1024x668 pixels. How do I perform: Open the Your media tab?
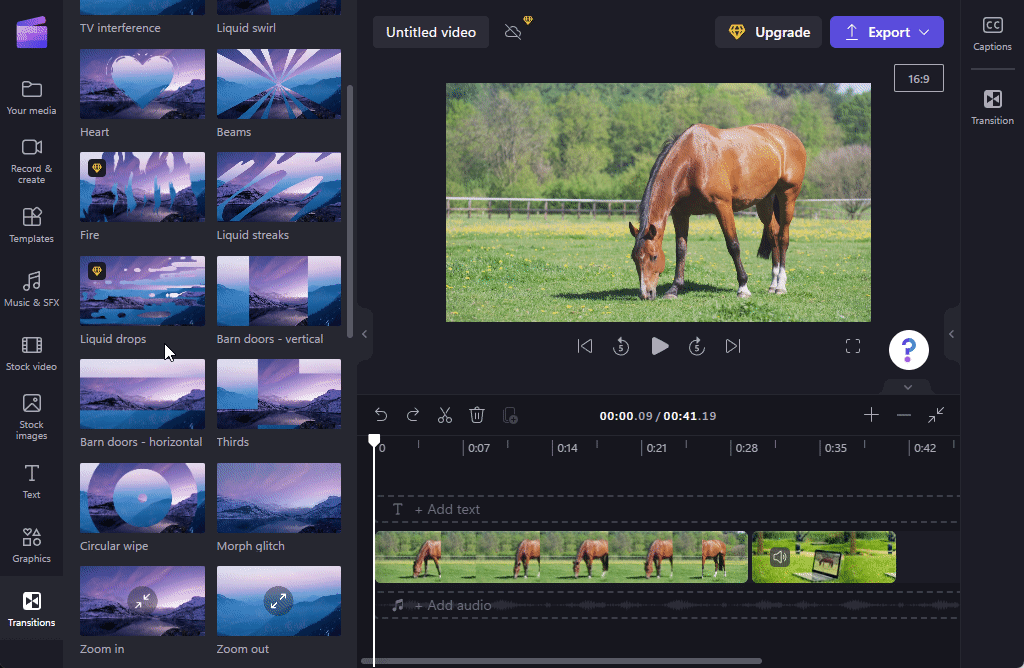pyautogui.click(x=31, y=95)
